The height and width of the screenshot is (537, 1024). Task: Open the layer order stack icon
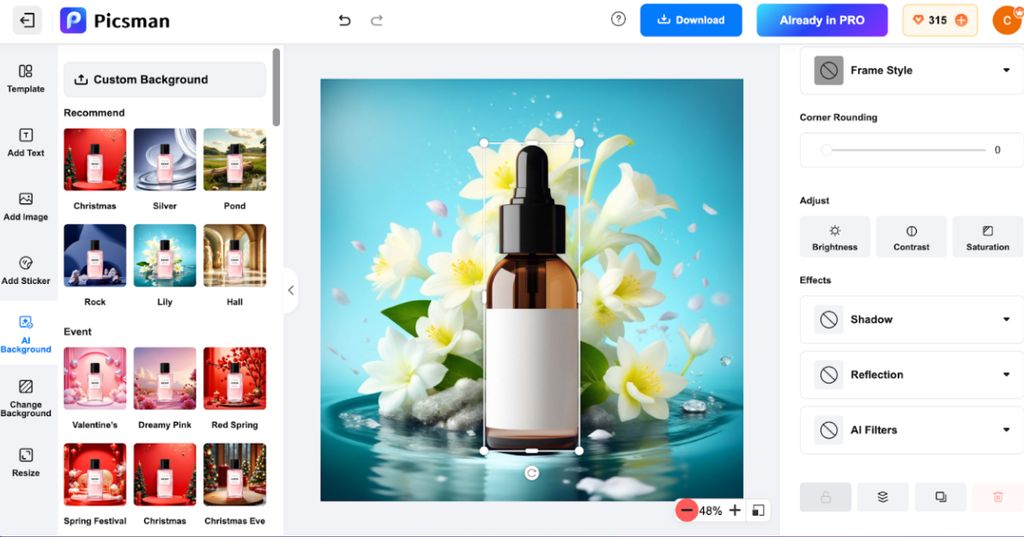pos(883,497)
